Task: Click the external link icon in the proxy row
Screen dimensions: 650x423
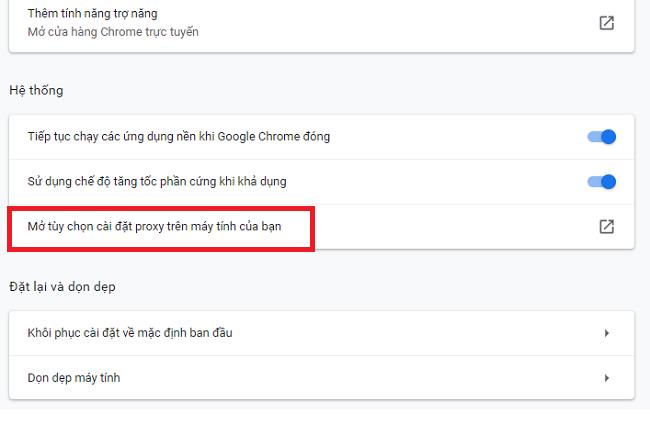Action: coord(606,227)
